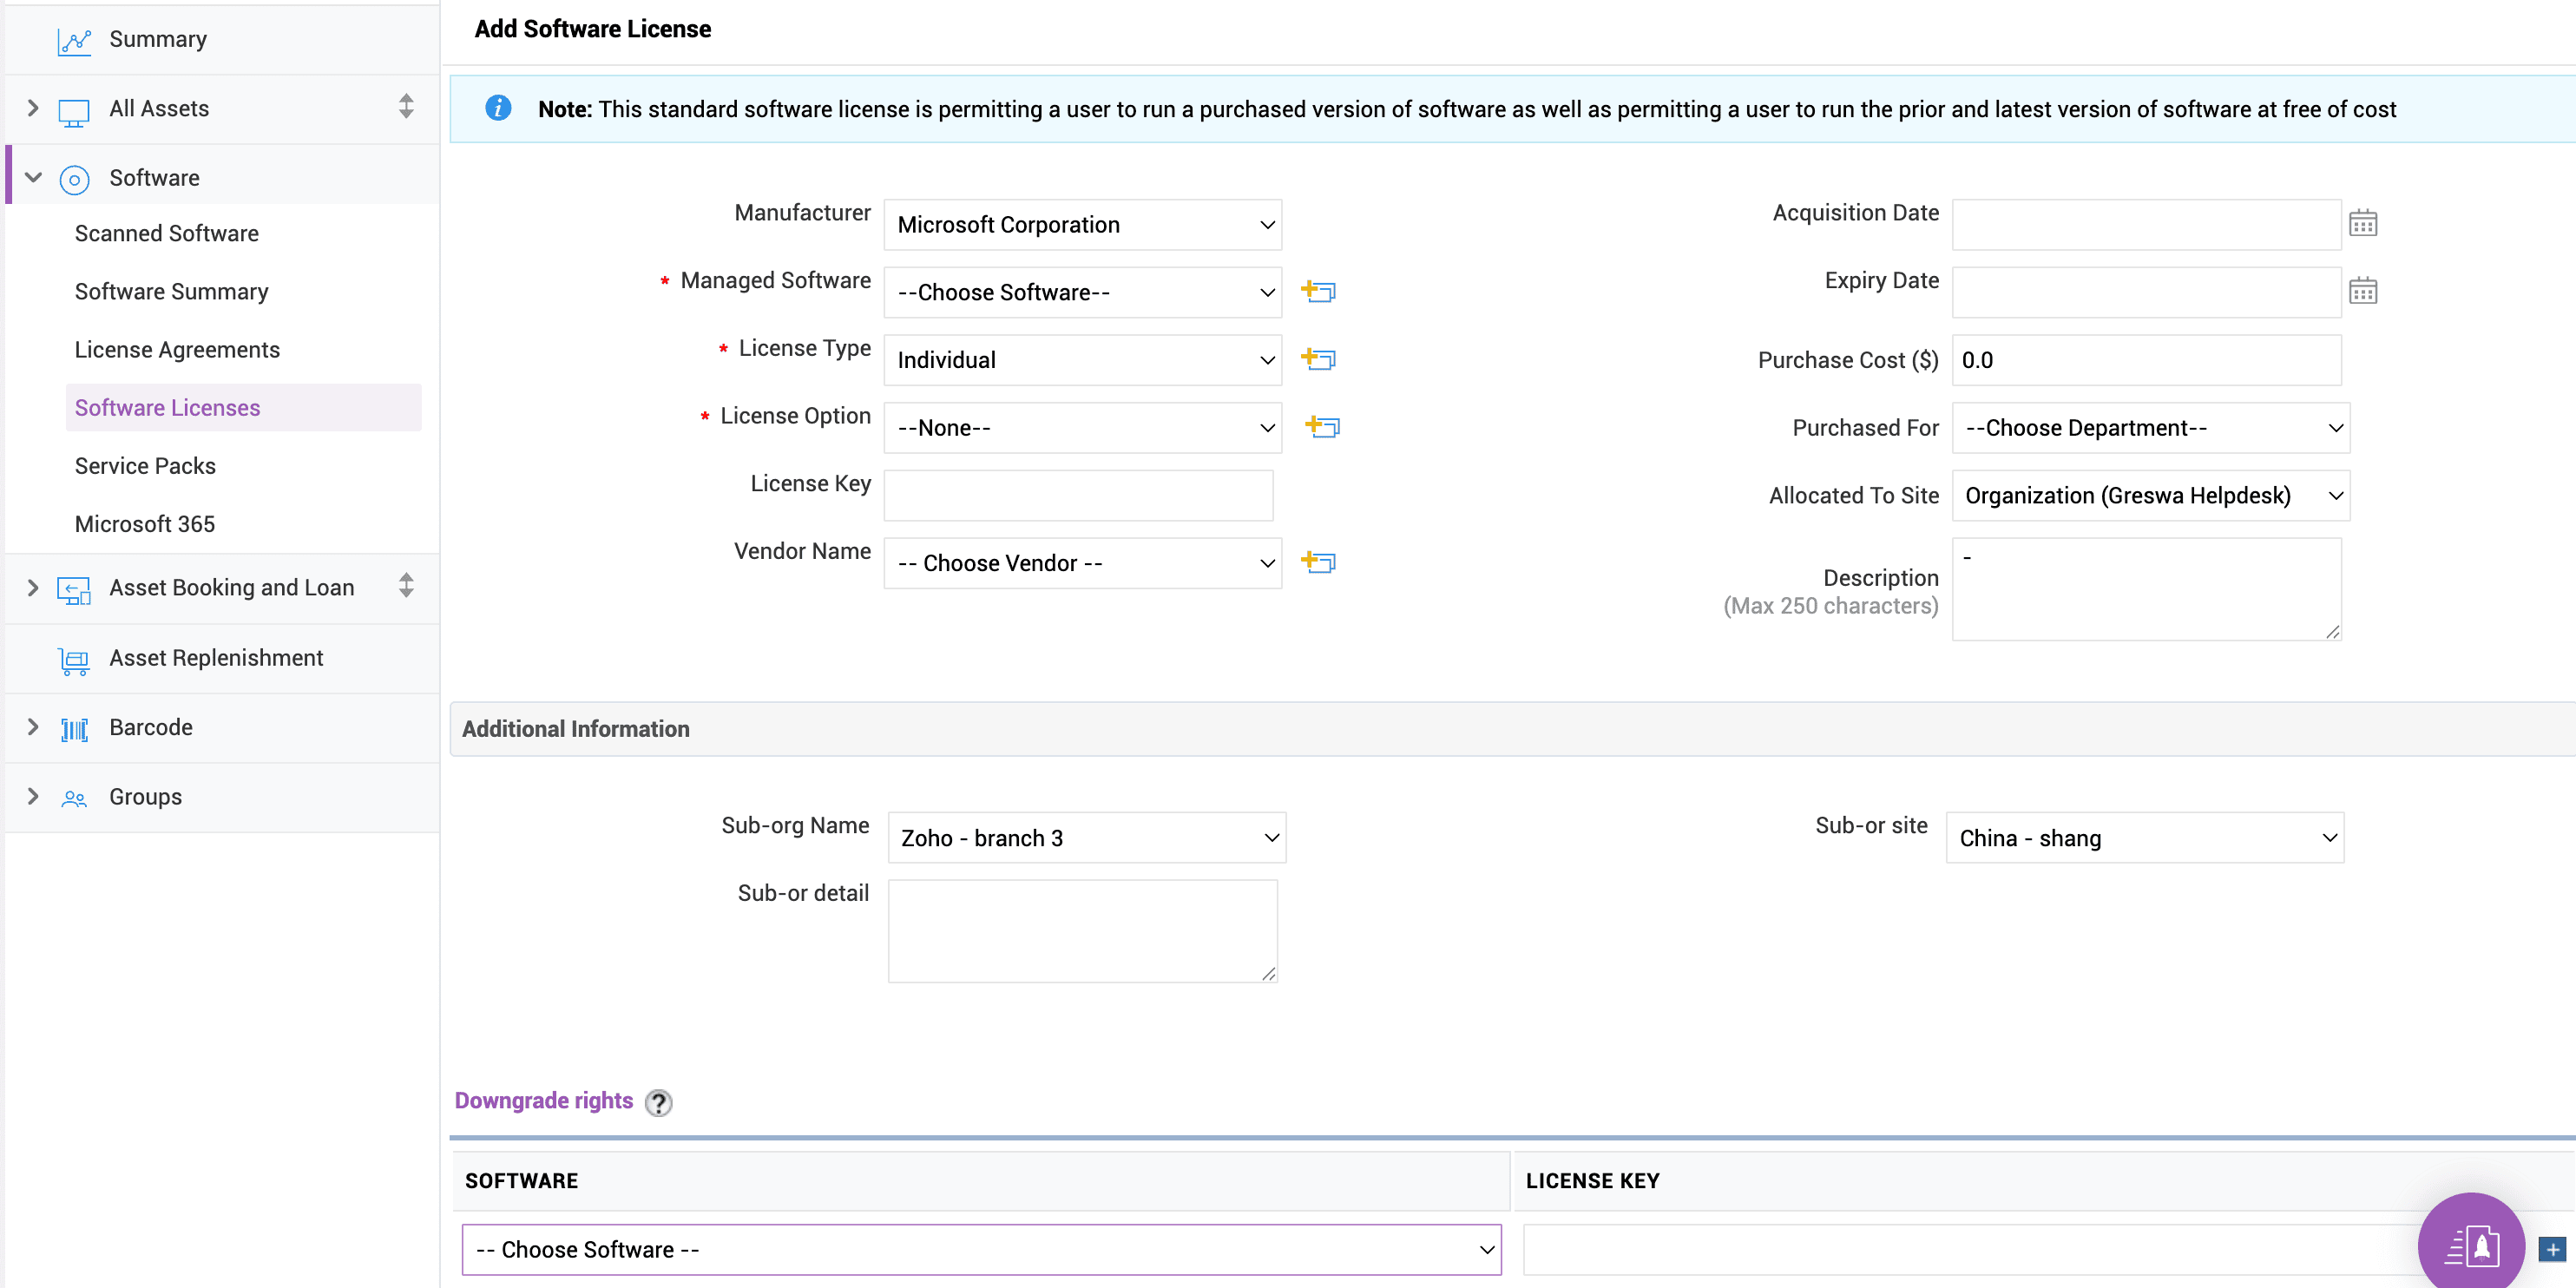
Task: Open the Manufacturer dropdown
Action: [1083, 225]
